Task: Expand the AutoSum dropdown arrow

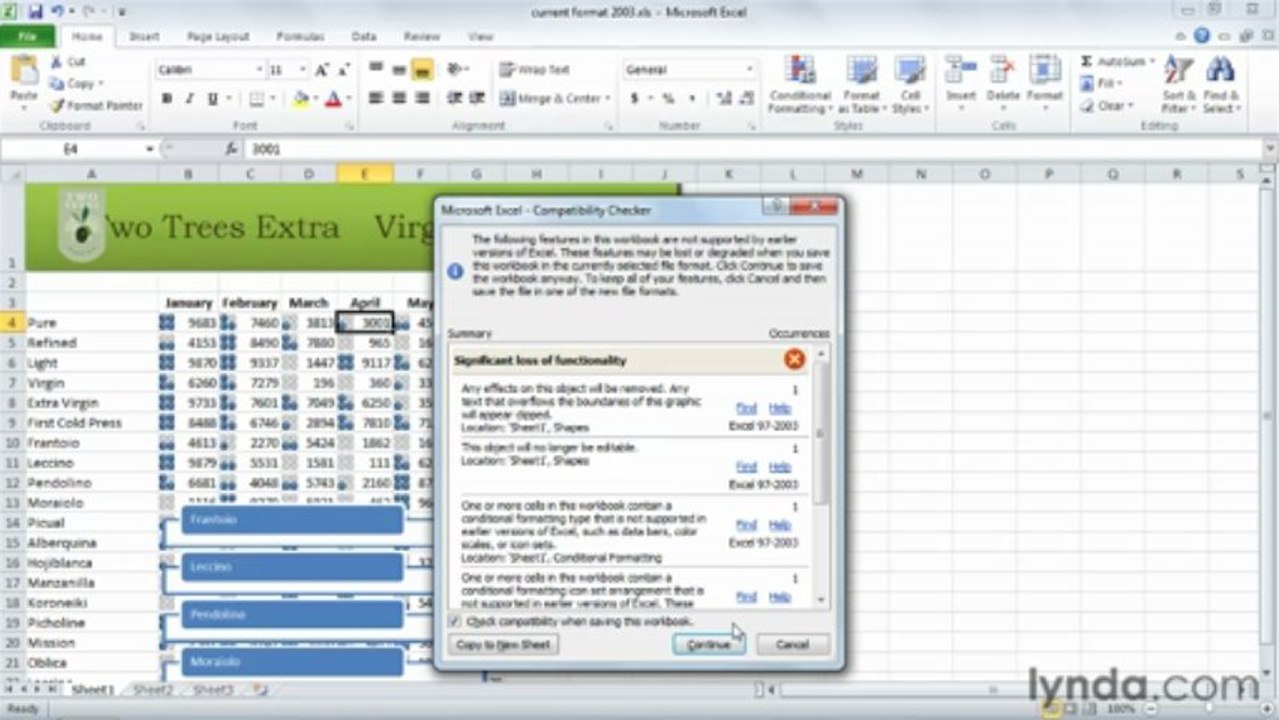Action: pos(1151,62)
